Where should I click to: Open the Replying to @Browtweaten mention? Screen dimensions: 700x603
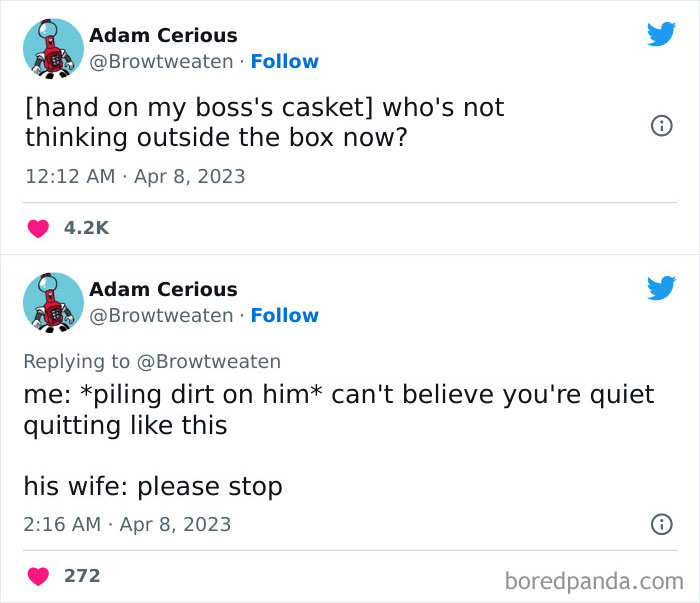pos(208,362)
